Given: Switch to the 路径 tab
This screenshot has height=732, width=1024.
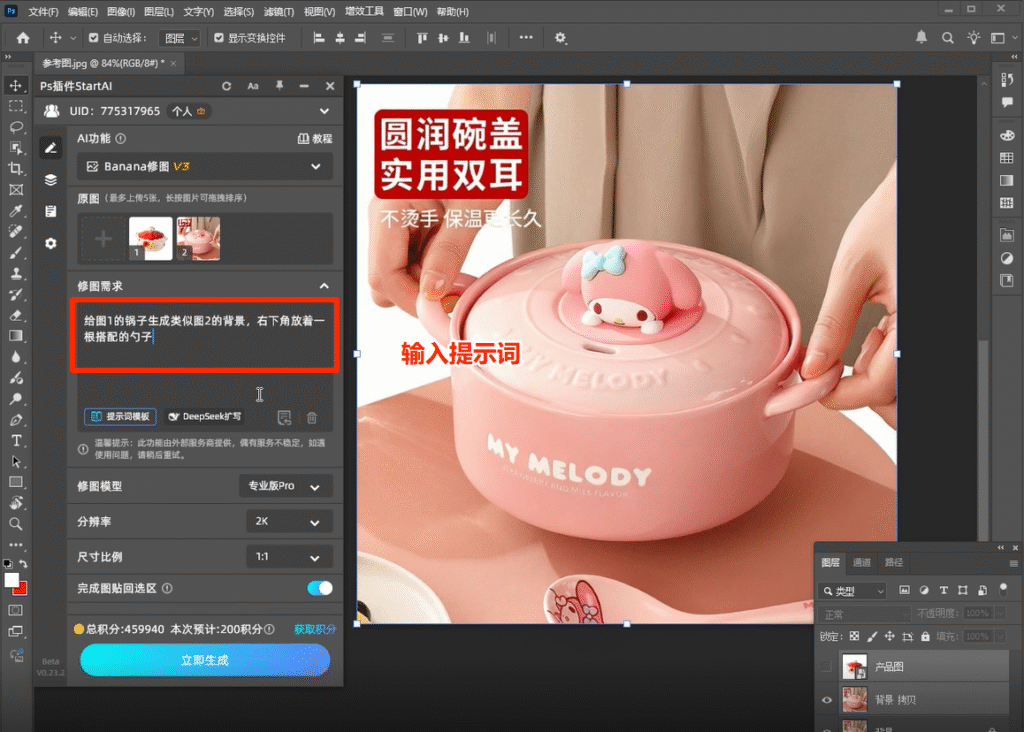Looking at the screenshot, I should 893,562.
